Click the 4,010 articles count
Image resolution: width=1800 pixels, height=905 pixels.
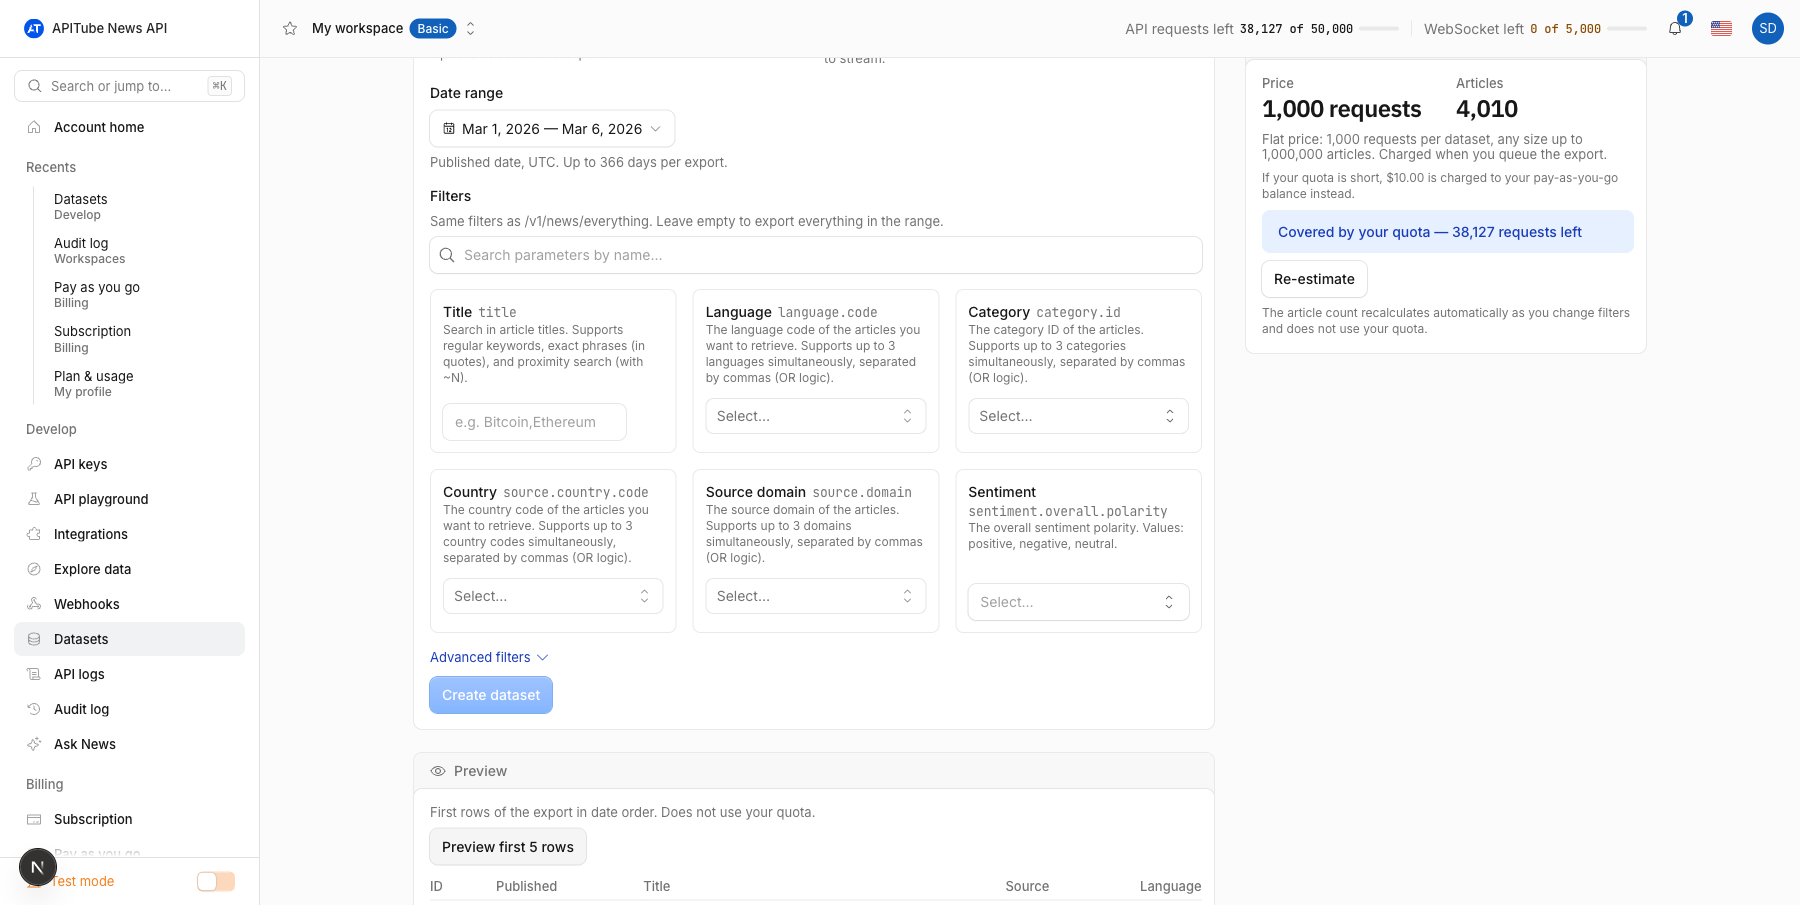(1487, 109)
